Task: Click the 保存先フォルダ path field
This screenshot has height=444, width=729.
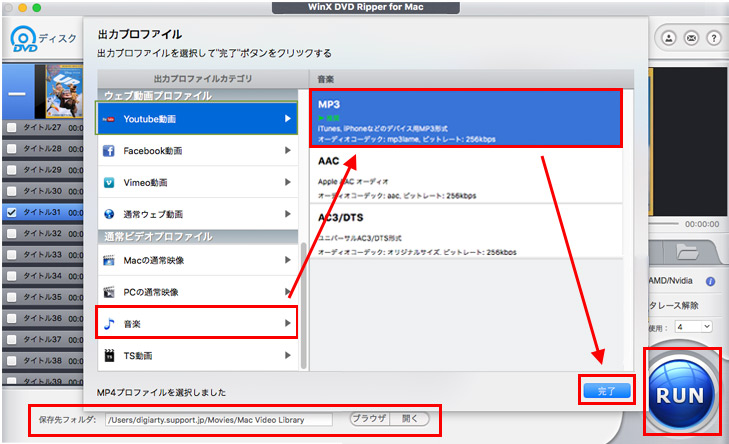Action: (219, 420)
